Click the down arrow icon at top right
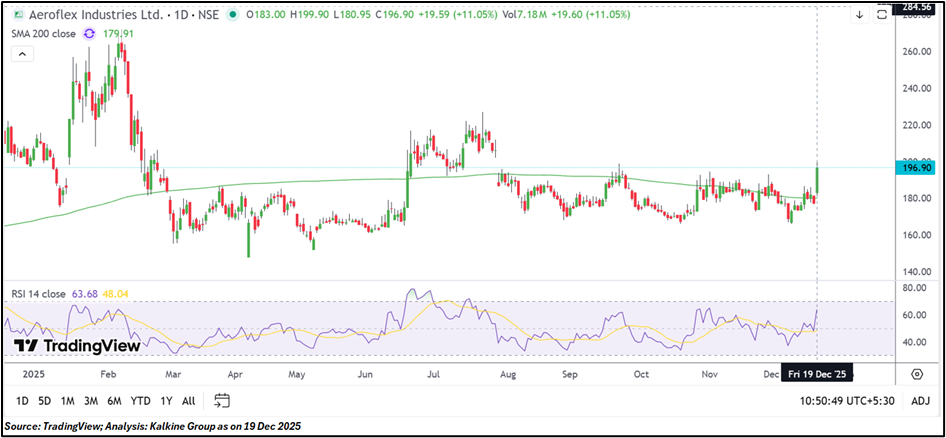 pos(858,14)
